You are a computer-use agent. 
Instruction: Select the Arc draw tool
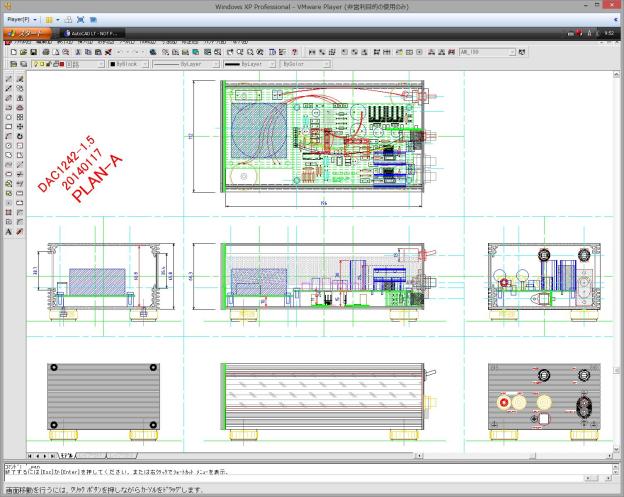pos(9,137)
